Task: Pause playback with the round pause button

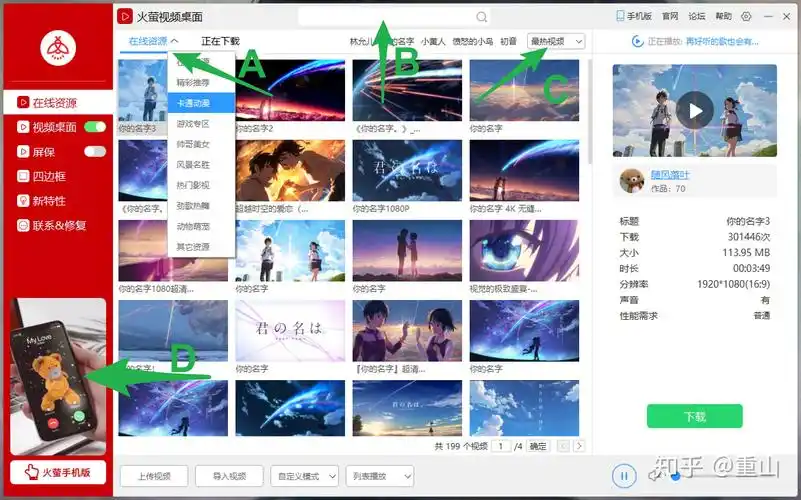Action: point(624,476)
